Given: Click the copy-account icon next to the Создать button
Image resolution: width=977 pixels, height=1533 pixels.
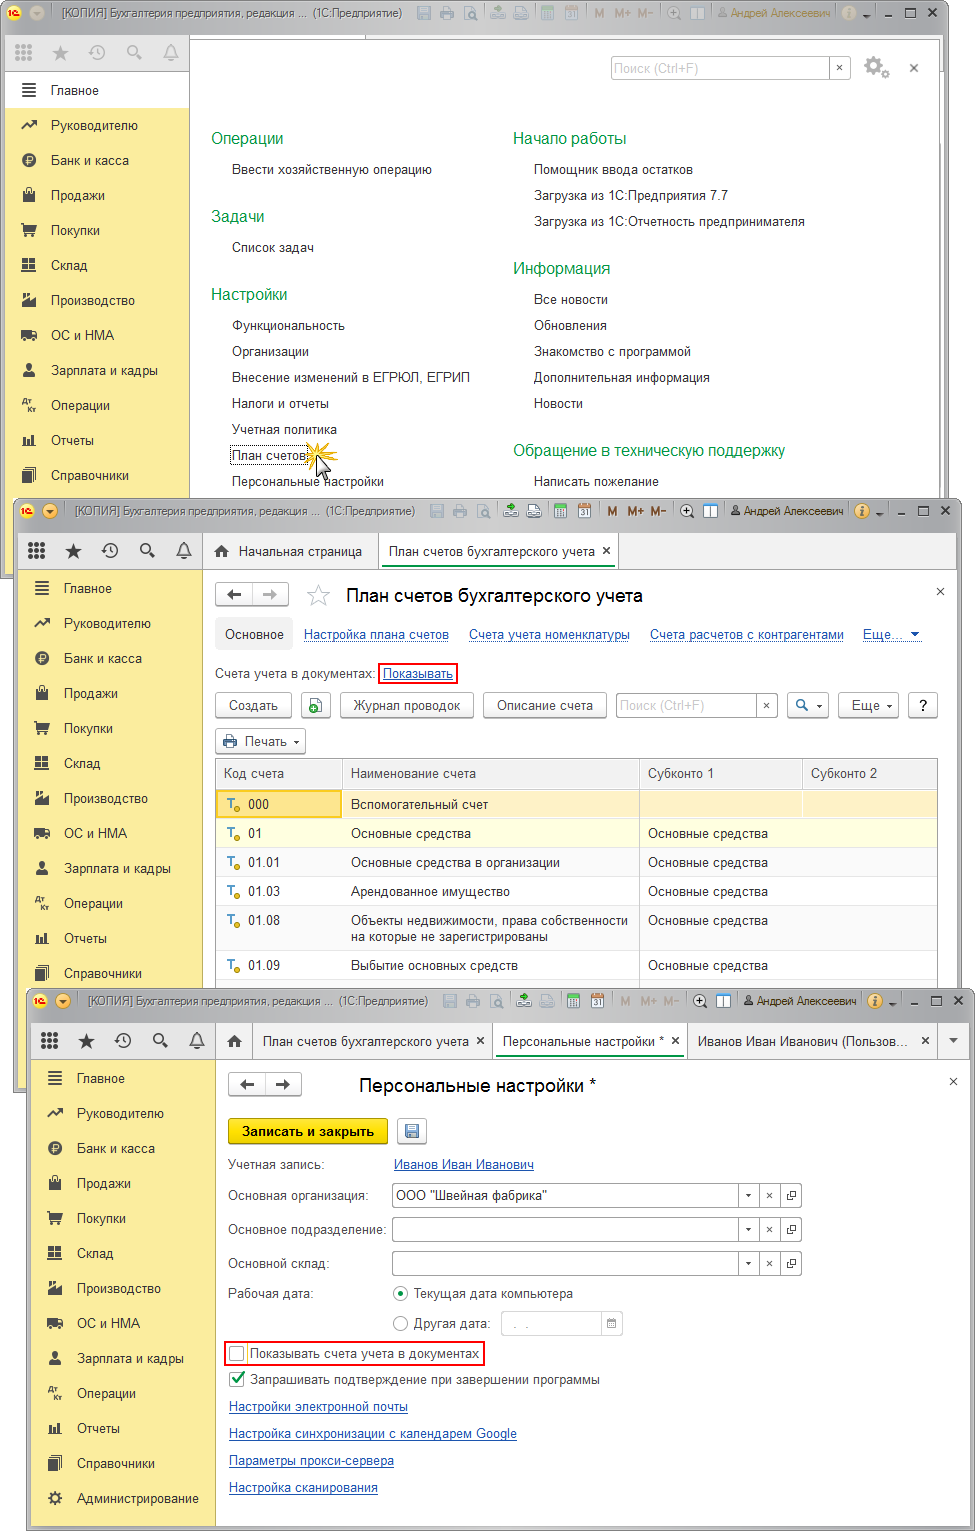Looking at the screenshot, I should [315, 706].
